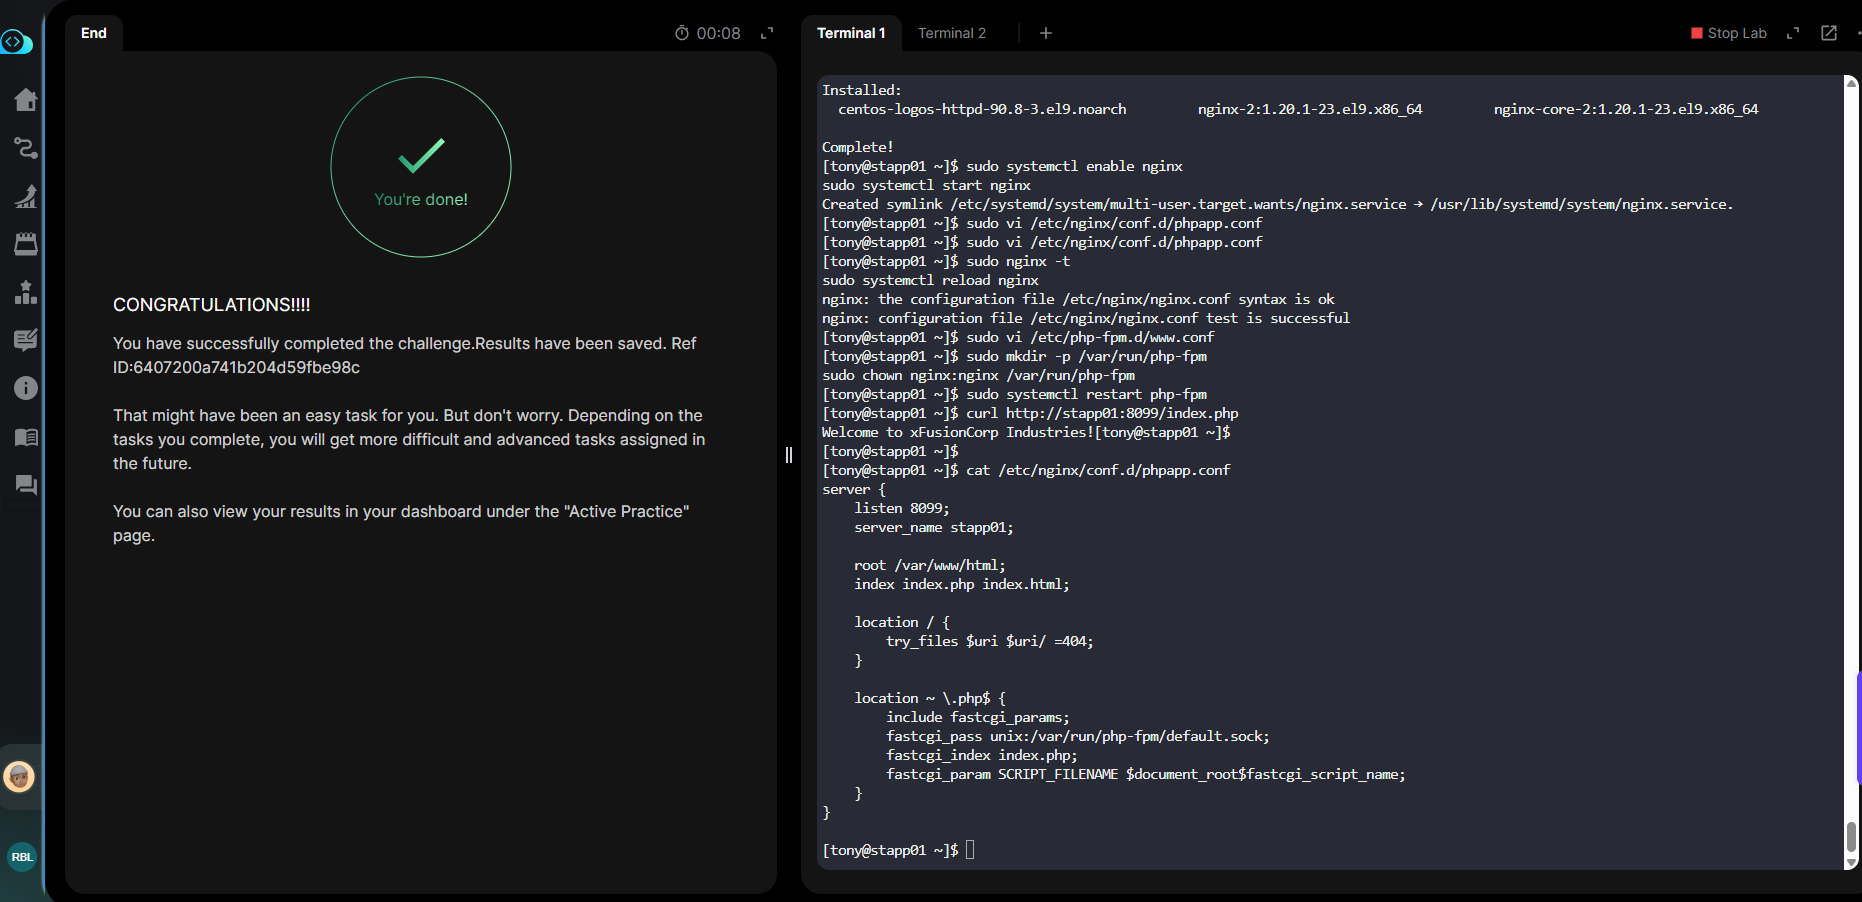Open the user avatar profile picture
The width and height of the screenshot is (1862, 902).
(x=19, y=777)
